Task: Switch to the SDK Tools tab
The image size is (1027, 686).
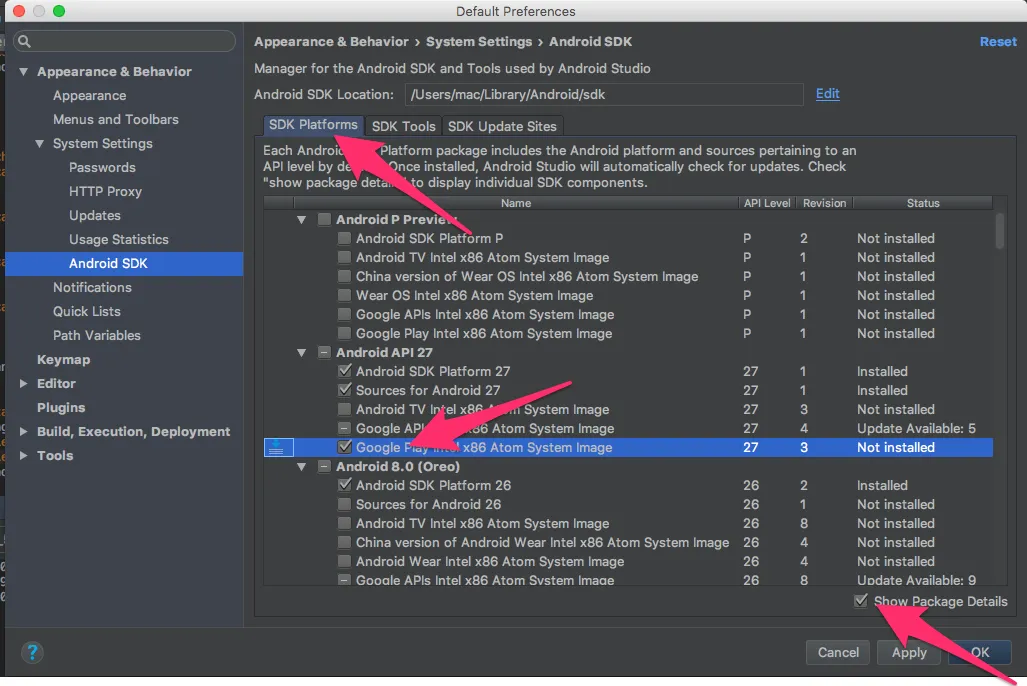Action: pyautogui.click(x=403, y=126)
